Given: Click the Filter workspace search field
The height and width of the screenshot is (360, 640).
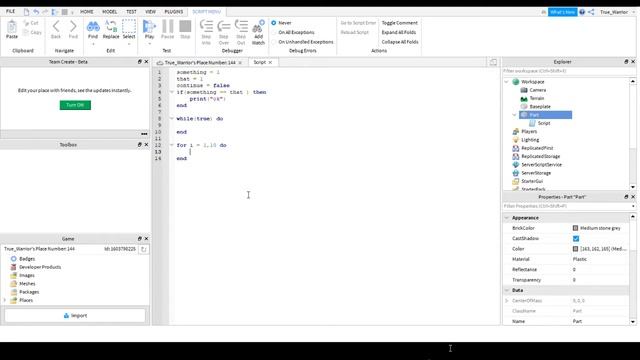Looking at the screenshot, I should click(569, 71).
